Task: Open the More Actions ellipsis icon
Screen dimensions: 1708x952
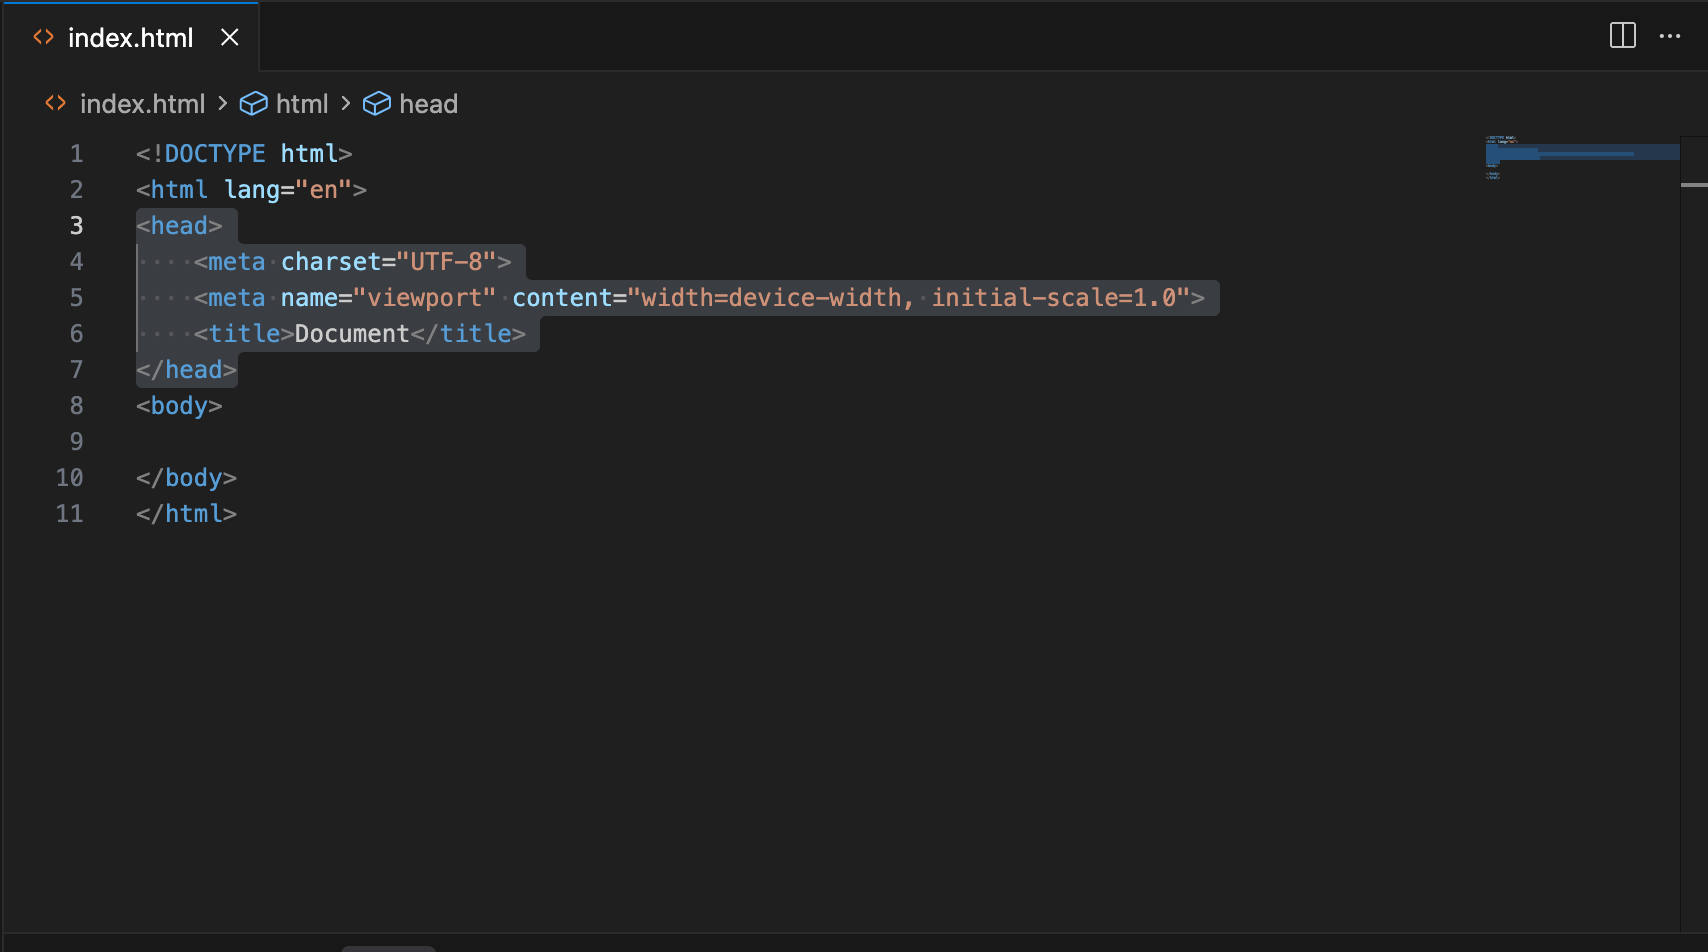Action: pyautogui.click(x=1671, y=36)
